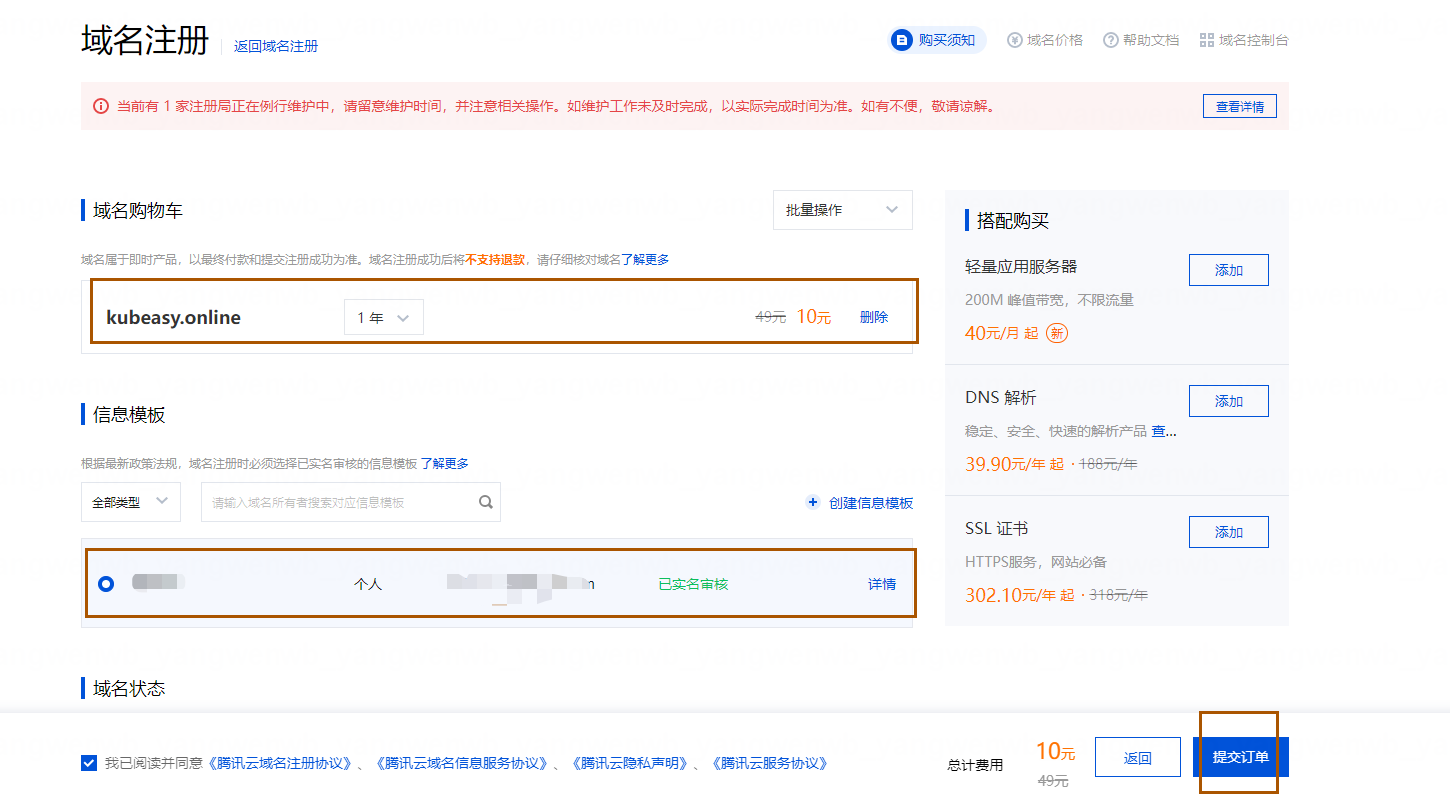Click 已实名审核 status text
This screenshot has height=798, width=1450.
click(x=693, y=584)
